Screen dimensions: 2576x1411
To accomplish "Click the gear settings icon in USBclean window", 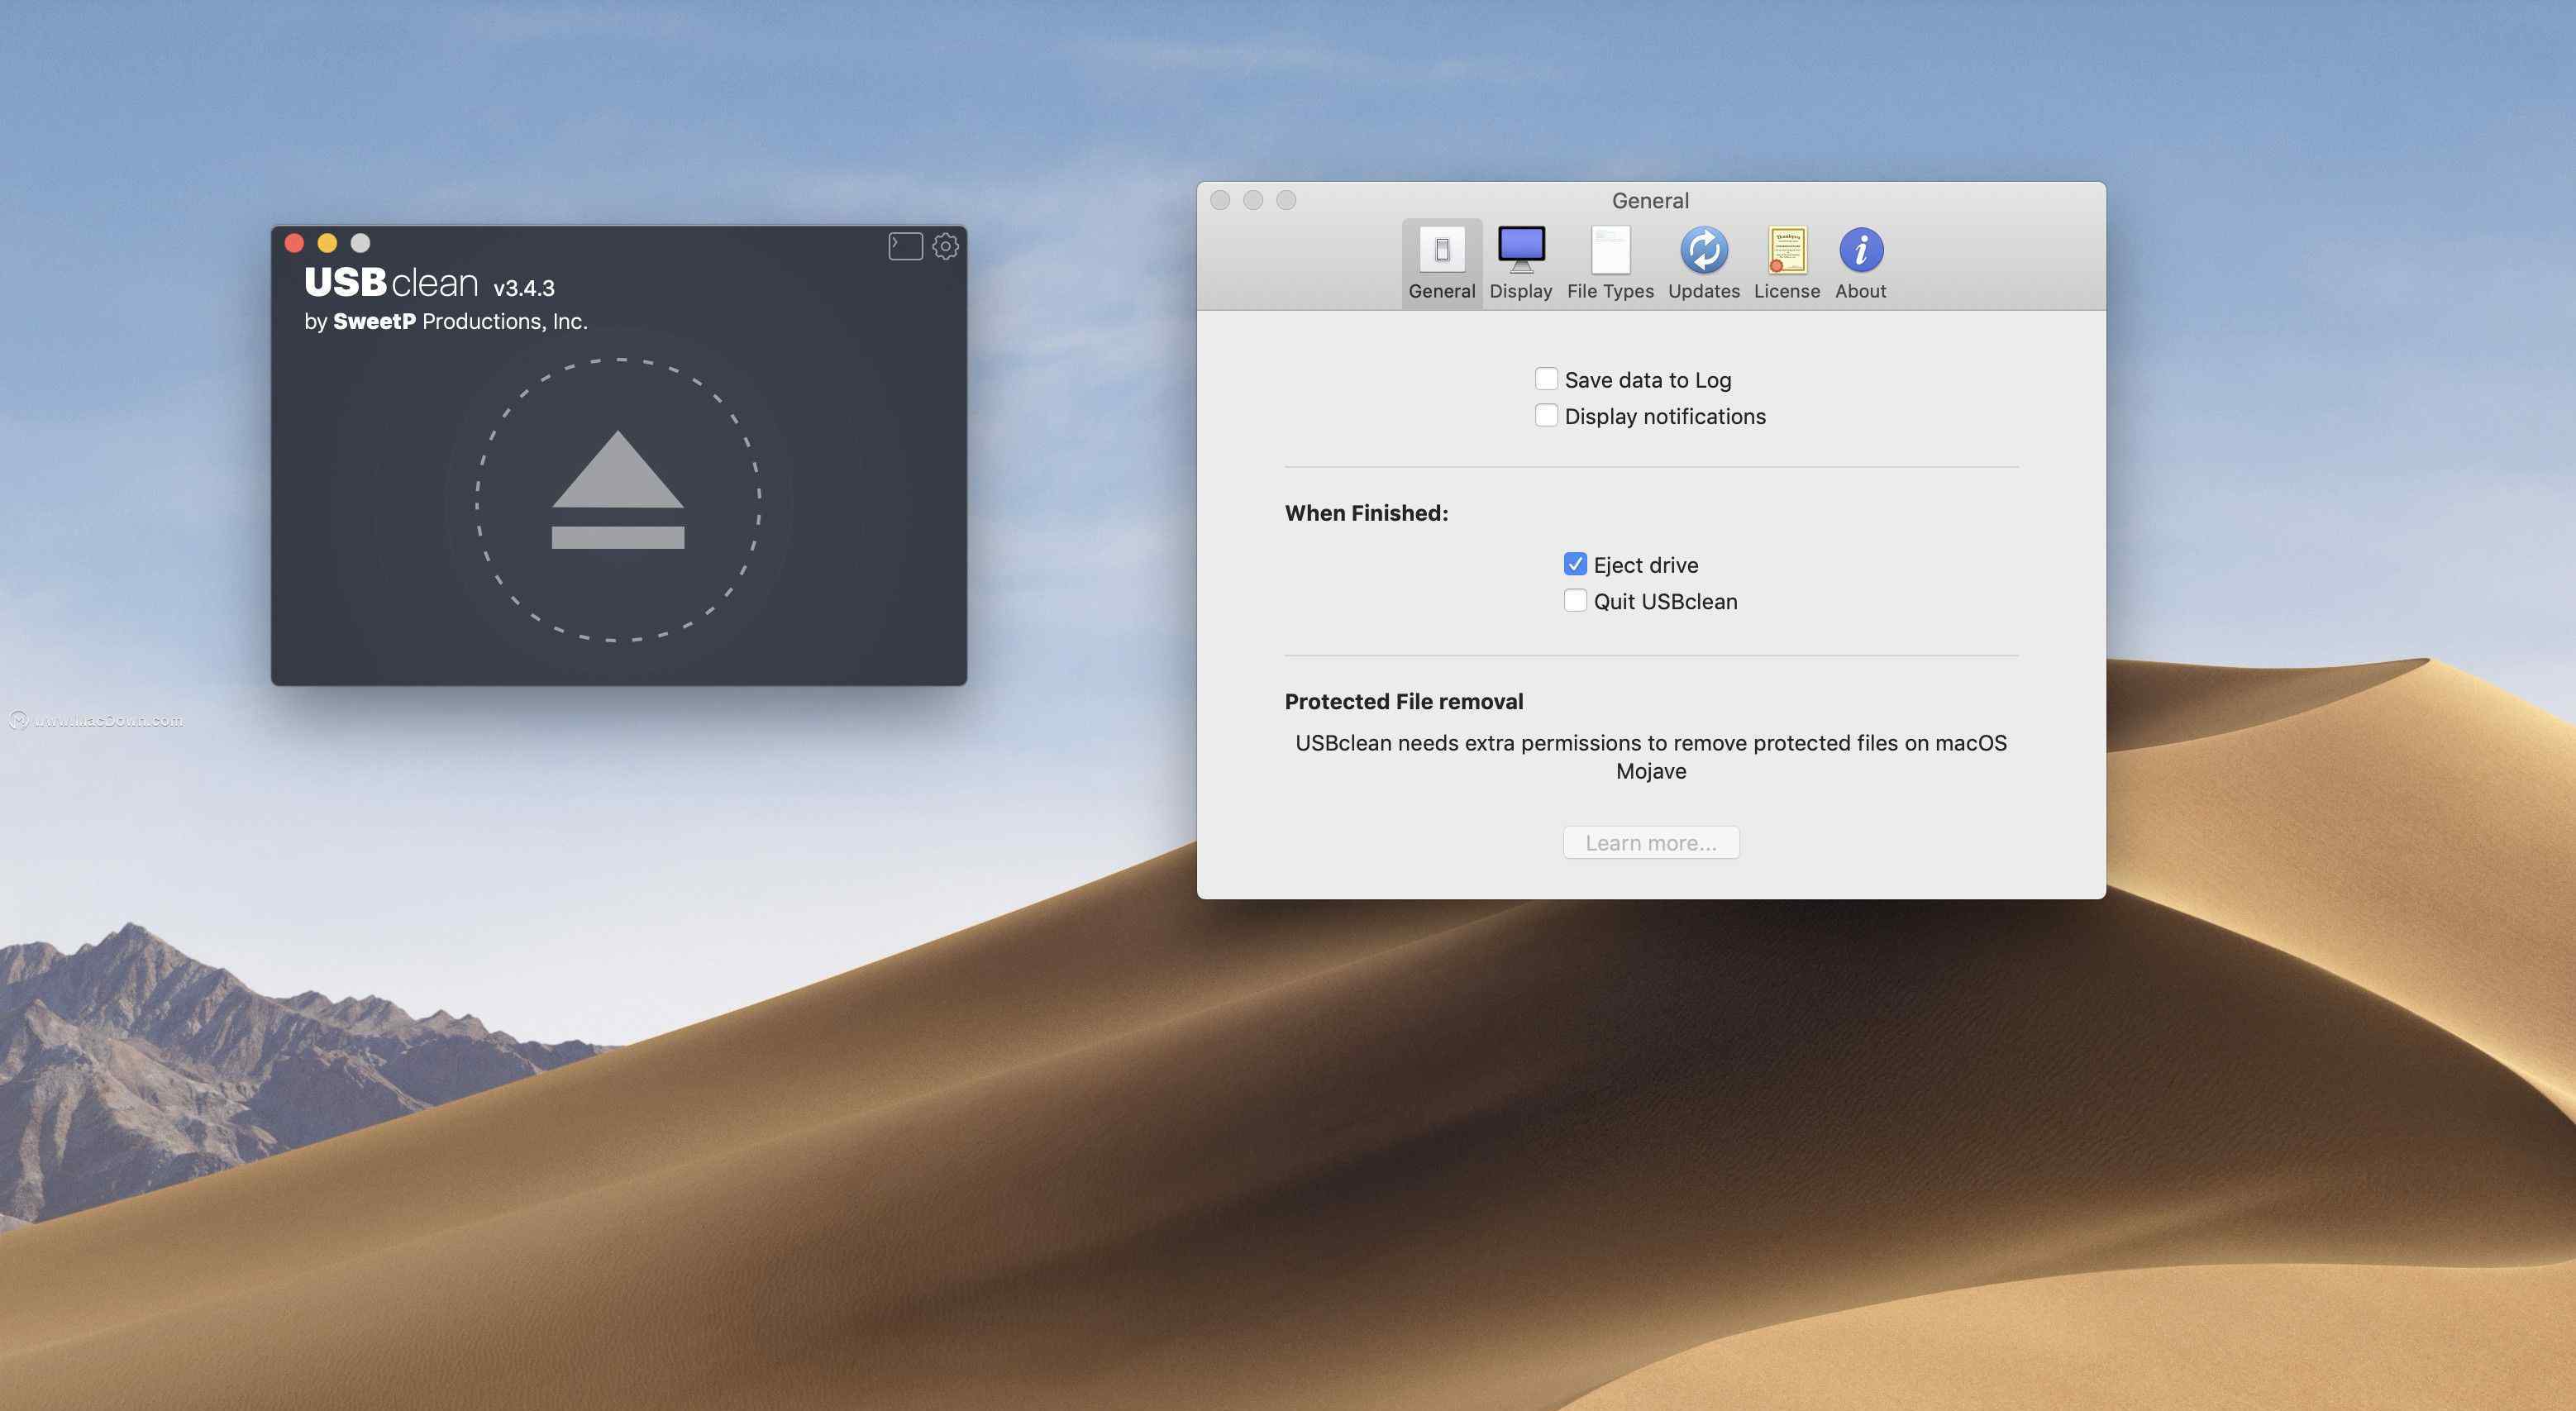I will point(945,246).
